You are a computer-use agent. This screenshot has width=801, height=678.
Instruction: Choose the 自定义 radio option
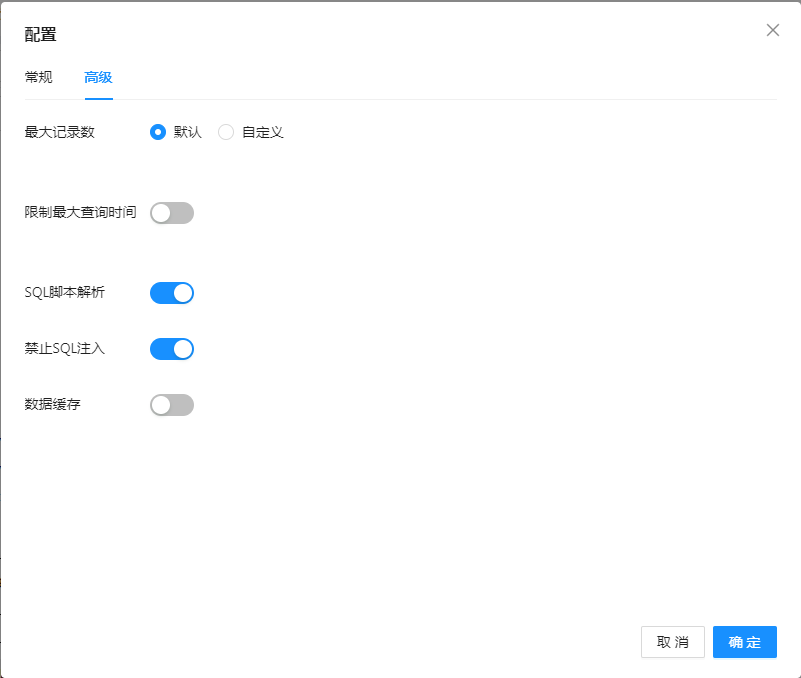click(226, 132)
